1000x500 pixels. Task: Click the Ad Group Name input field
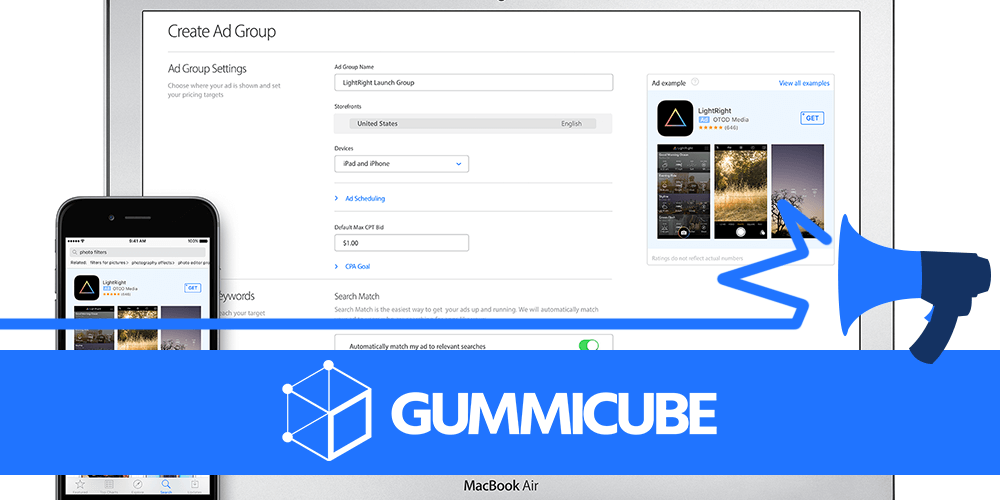(x=472, y=82)
